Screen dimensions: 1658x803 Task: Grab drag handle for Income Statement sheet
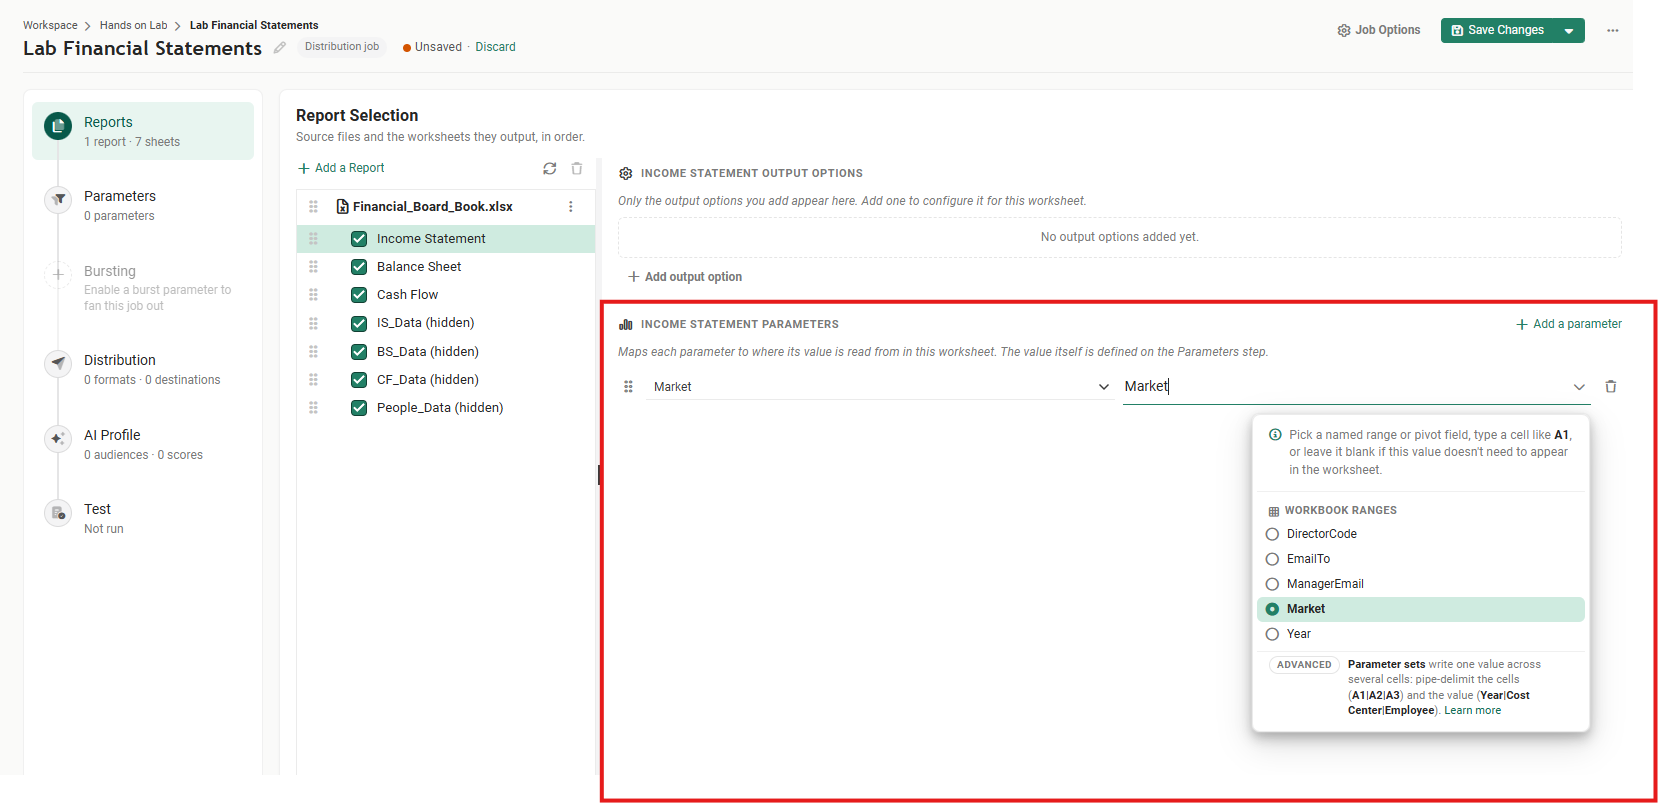click(x=313, y=238)
